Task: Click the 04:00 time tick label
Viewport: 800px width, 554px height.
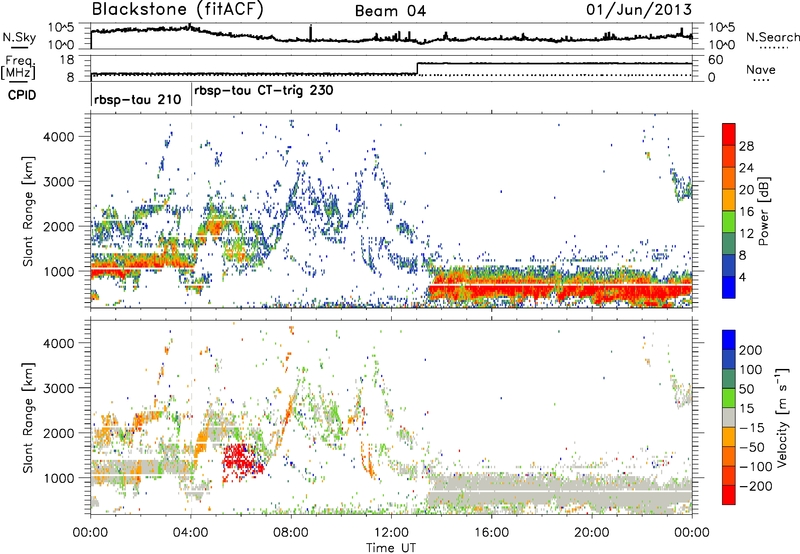Action: [191, 533]
